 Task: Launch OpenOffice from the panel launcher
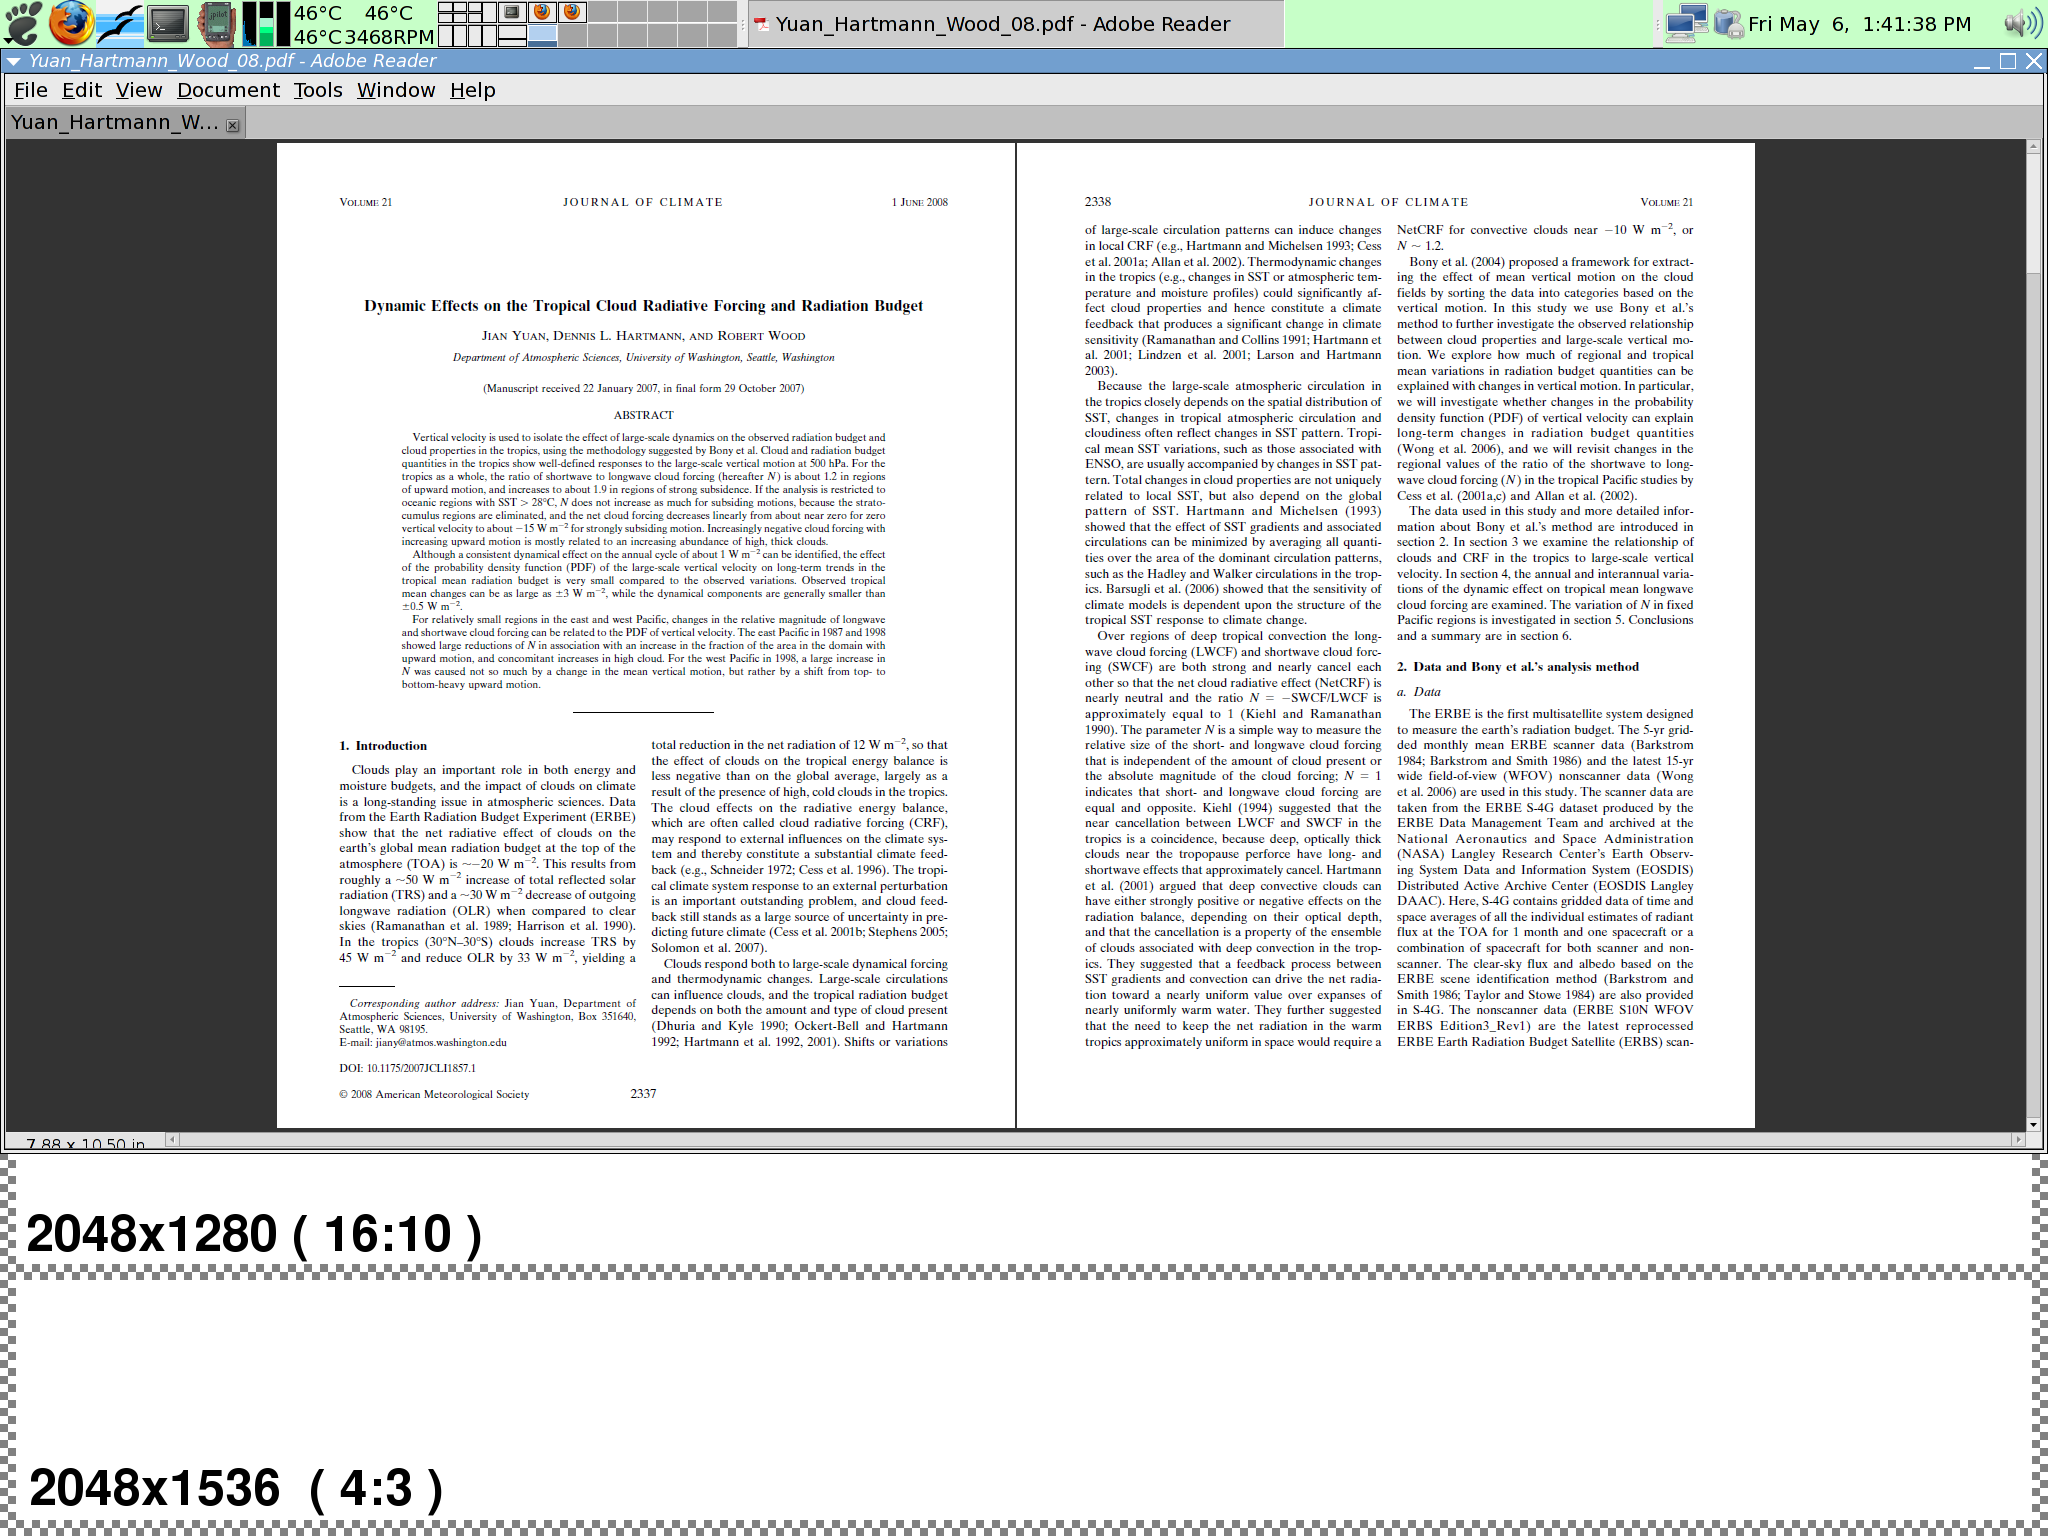coord(120,23)
